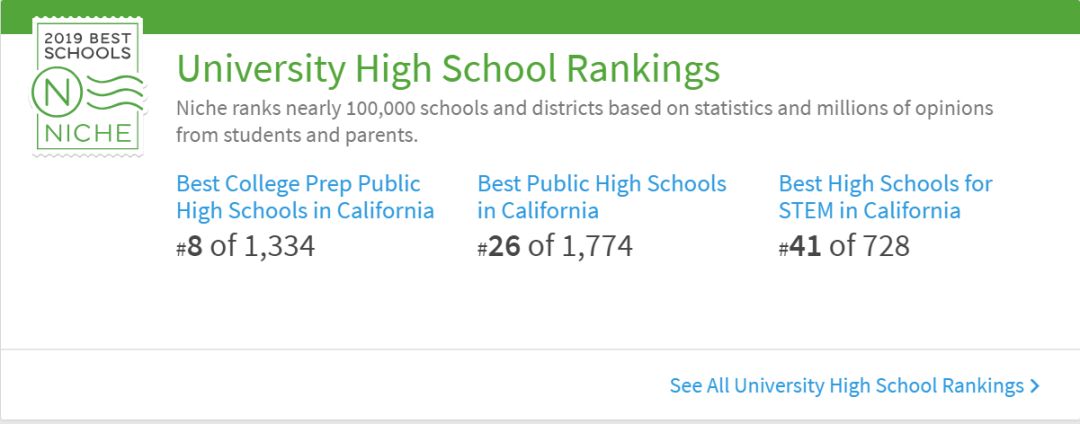Screen dimensions: 1080x424
Task: Click the #26 of 1,774 ranking value
Action: 555,246
